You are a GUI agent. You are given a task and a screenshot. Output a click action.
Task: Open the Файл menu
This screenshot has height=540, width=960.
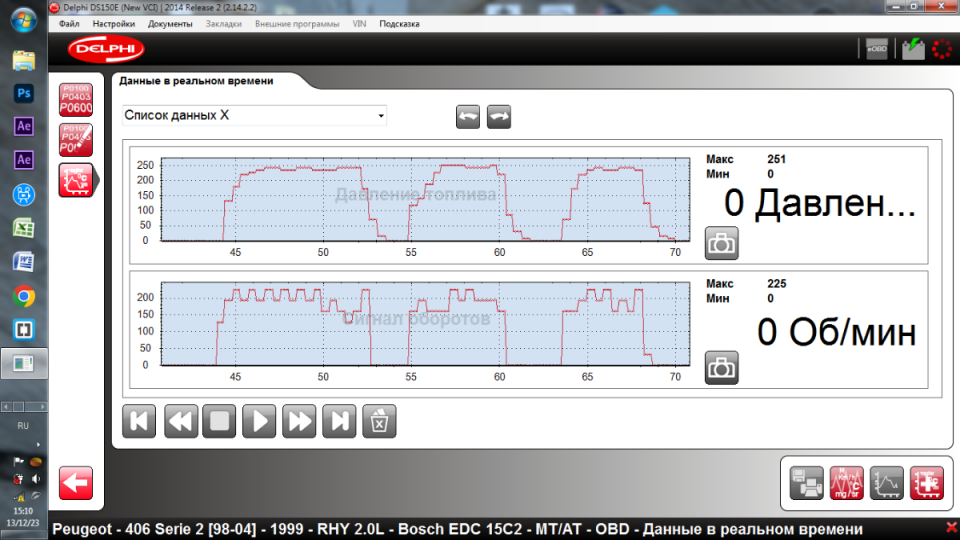click(69, 23)
